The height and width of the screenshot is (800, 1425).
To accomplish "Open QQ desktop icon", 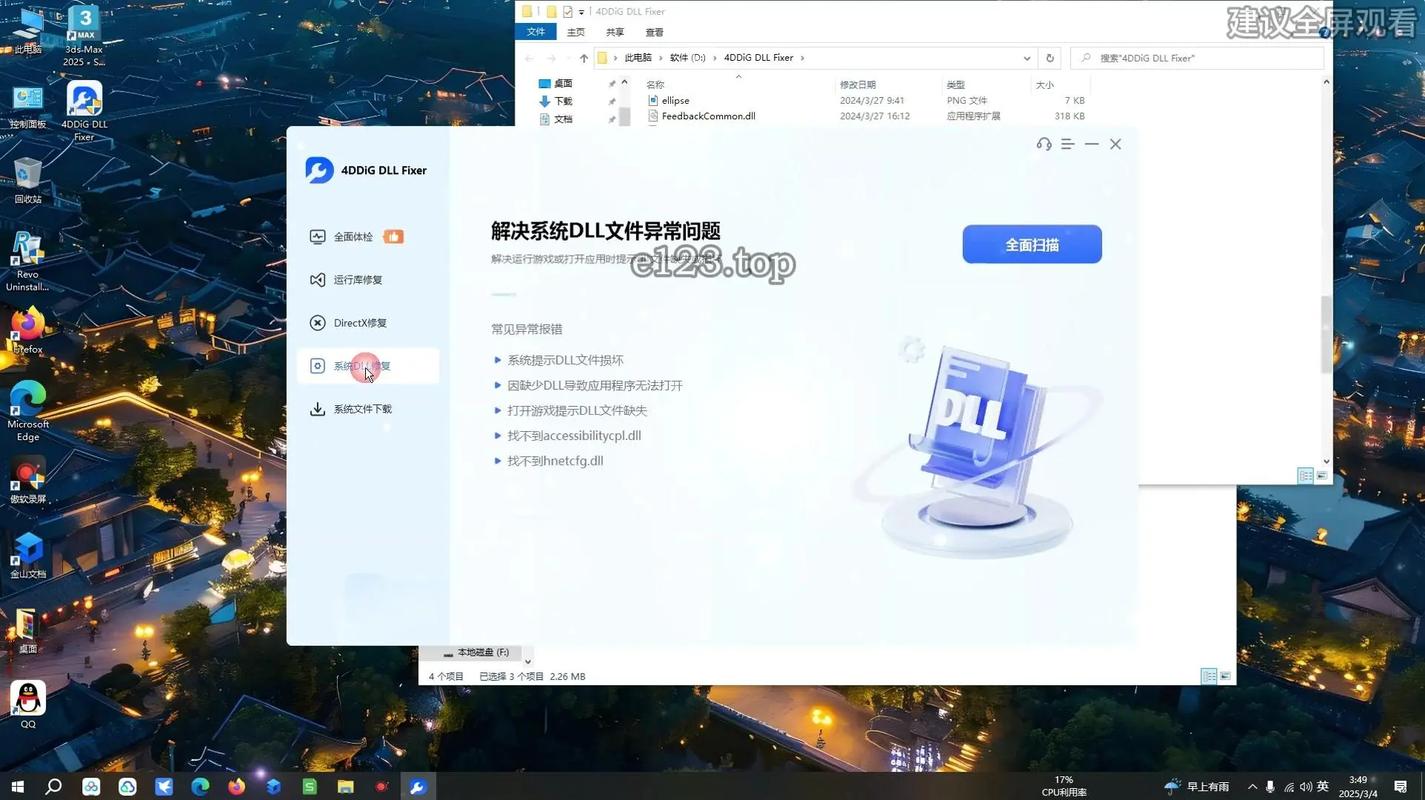I will pyautogui.click(x=28, y=705).
